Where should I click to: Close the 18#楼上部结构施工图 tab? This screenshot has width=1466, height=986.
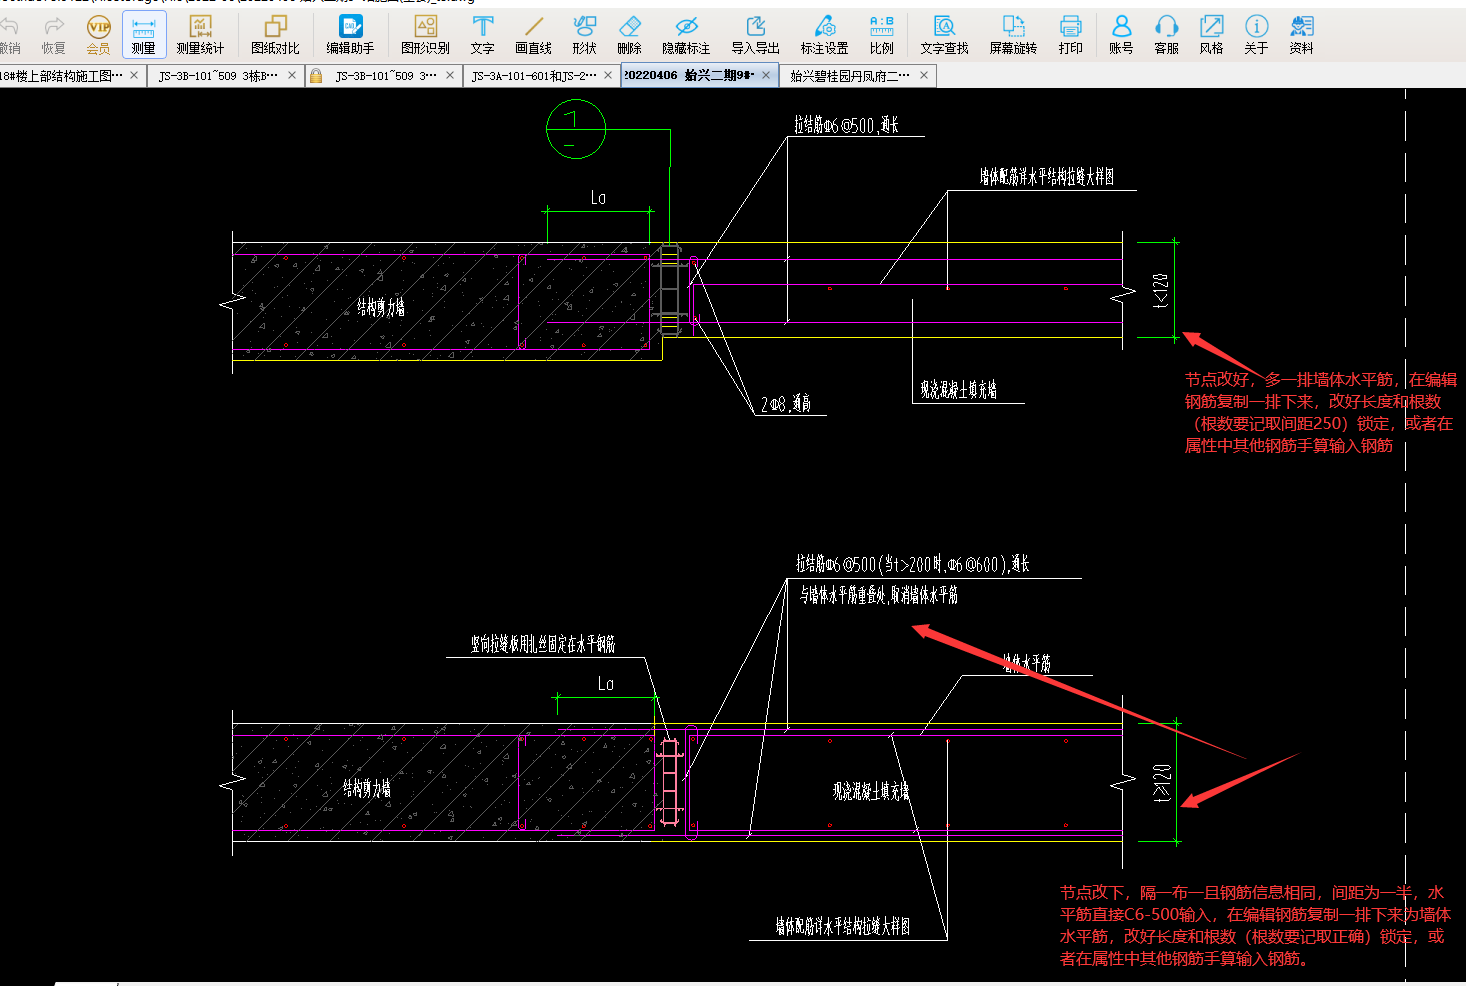point(134,75)
